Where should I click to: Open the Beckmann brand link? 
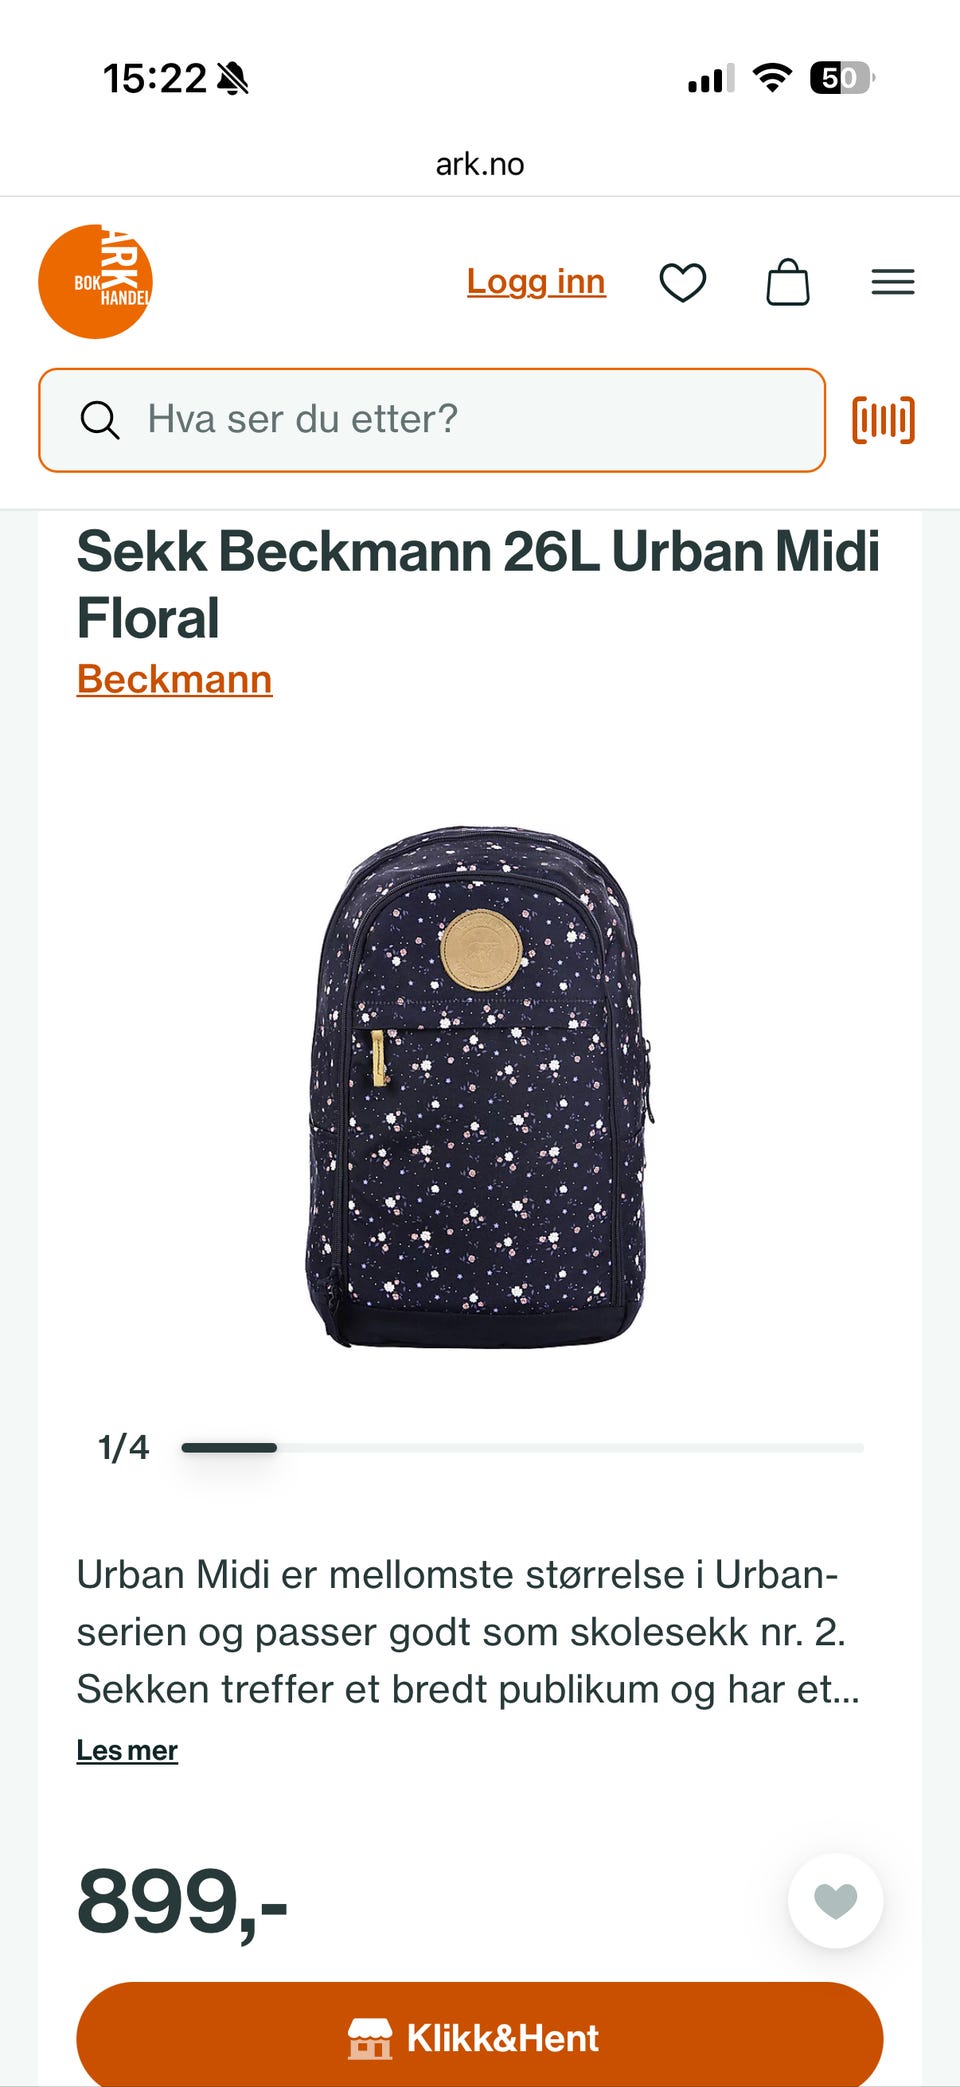point(174,679)
